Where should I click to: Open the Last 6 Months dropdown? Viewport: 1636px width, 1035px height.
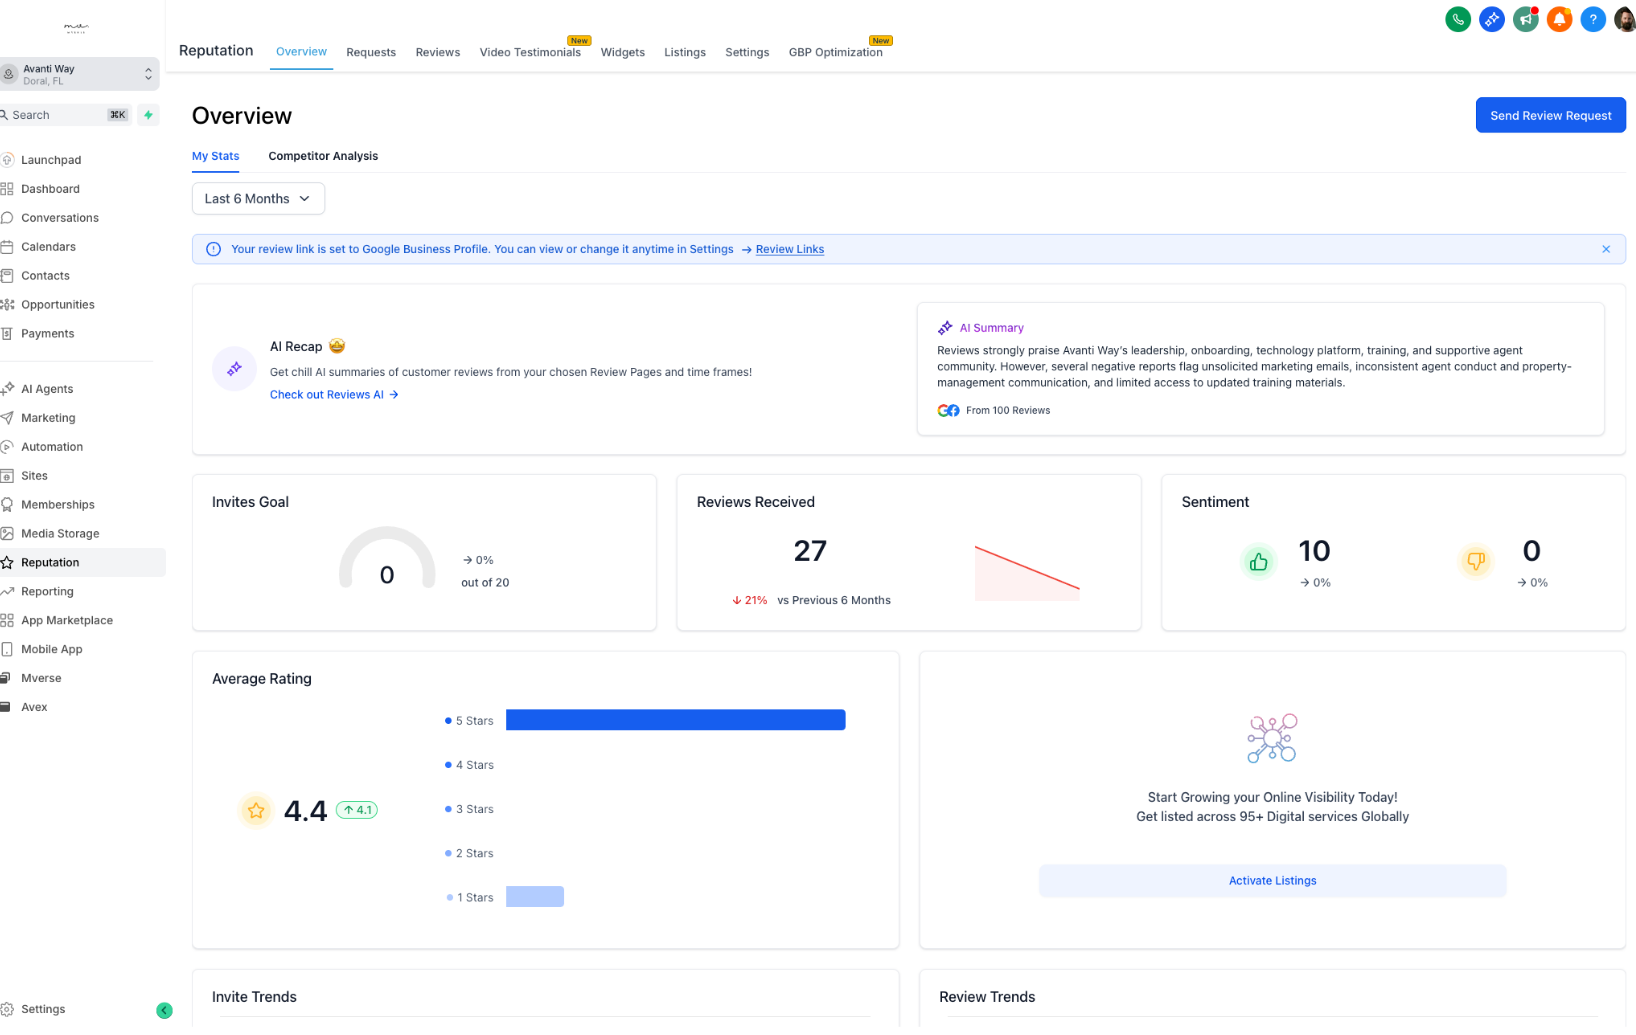(258, 199)
